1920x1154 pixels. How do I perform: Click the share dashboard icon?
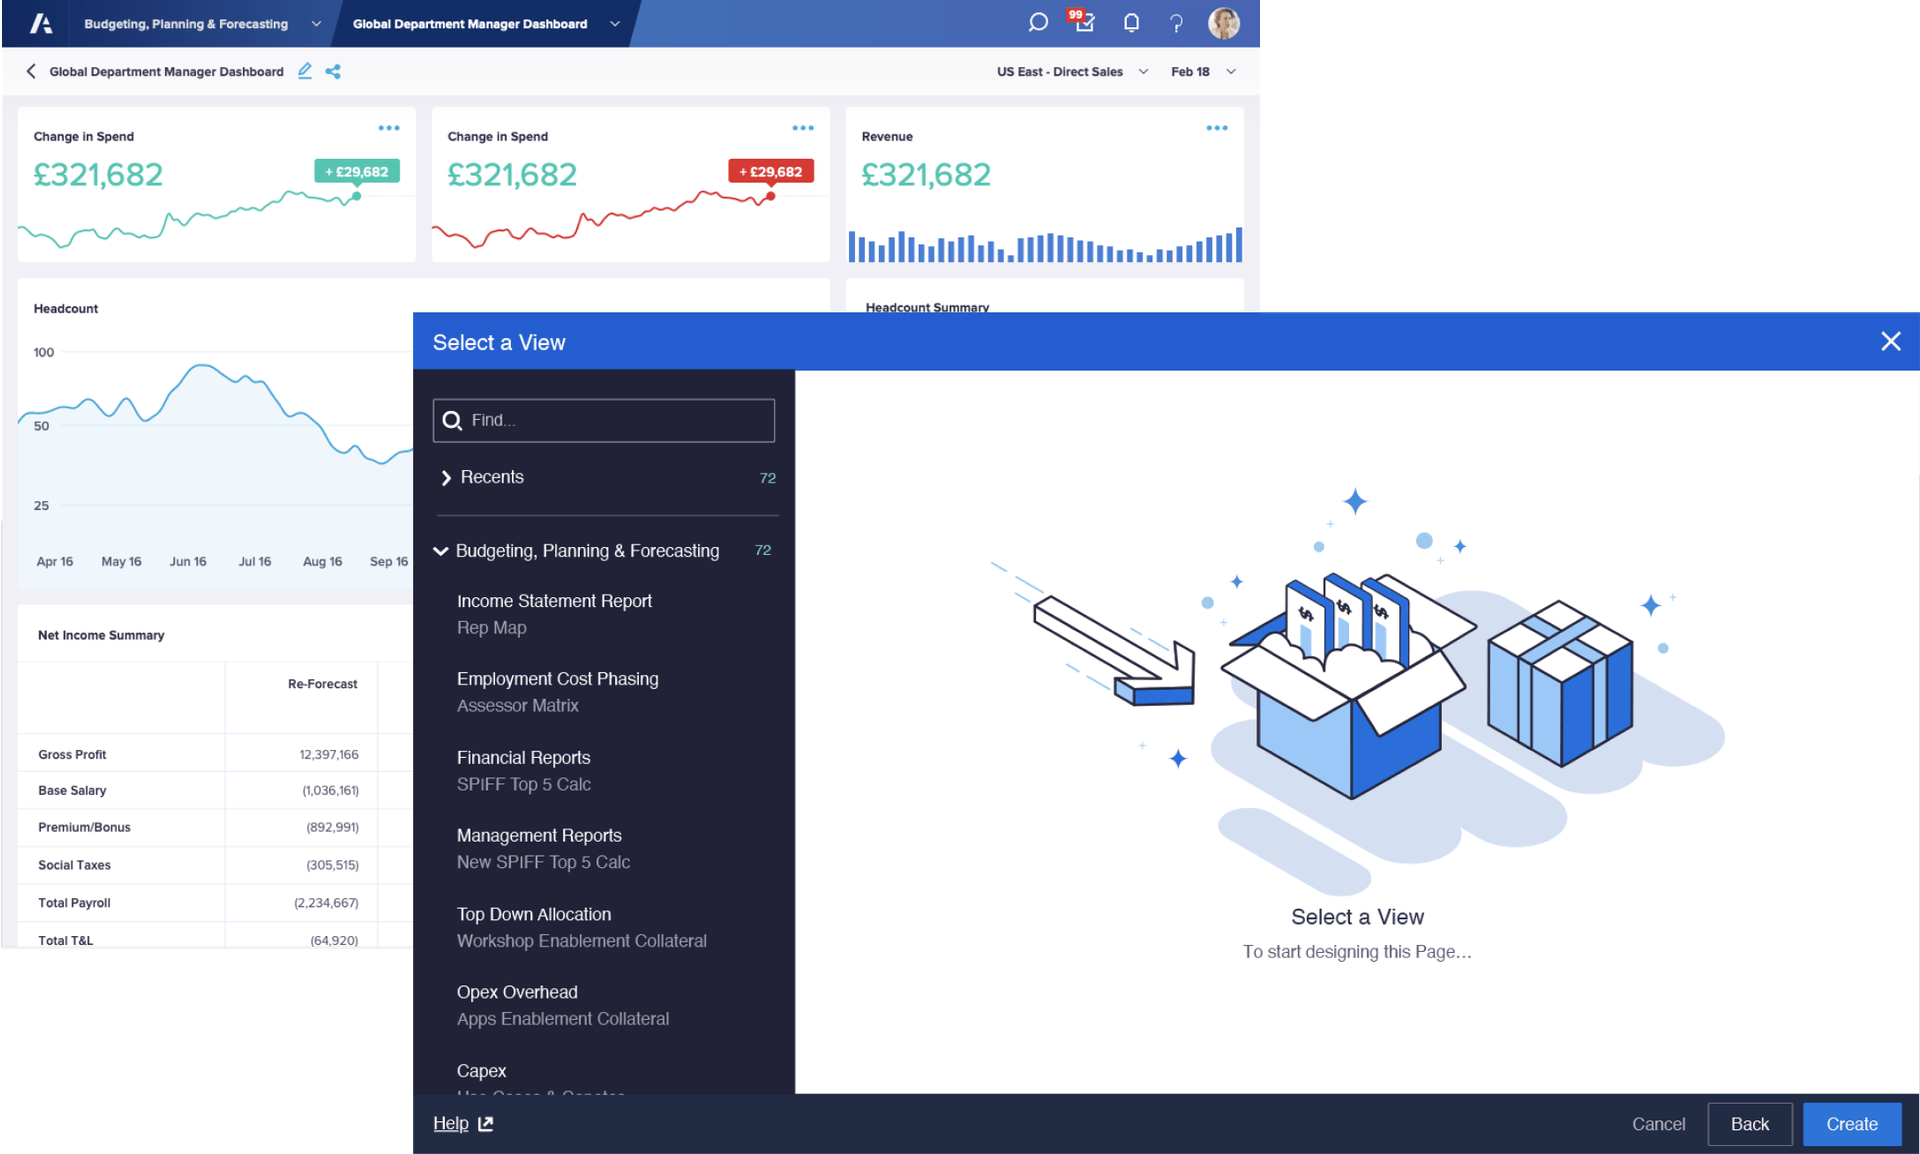(333, 71)
